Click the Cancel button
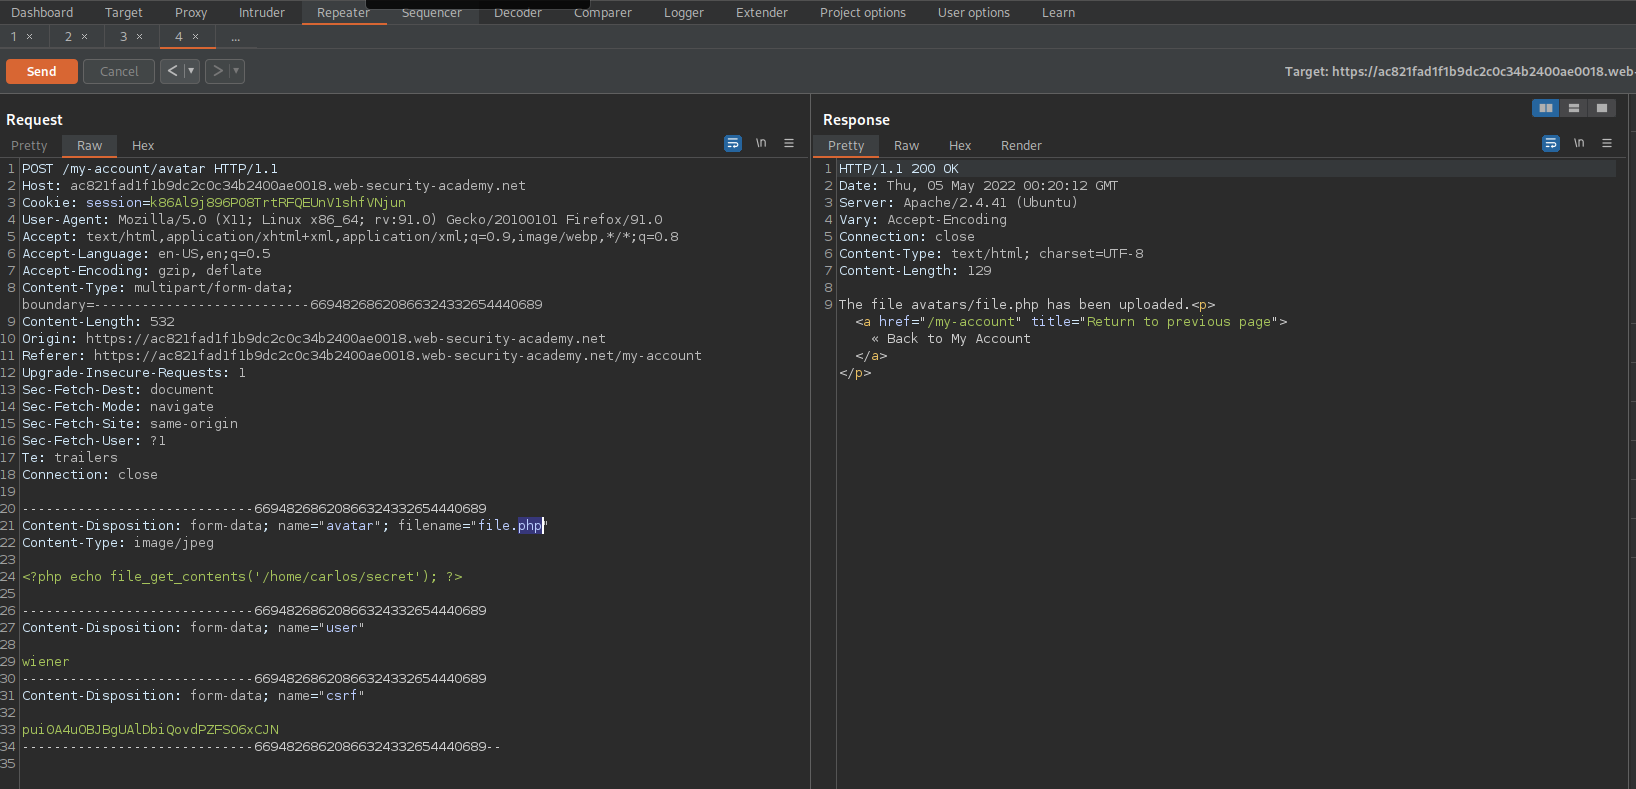This screenshot has height=789, width=1636. [119, 71]
